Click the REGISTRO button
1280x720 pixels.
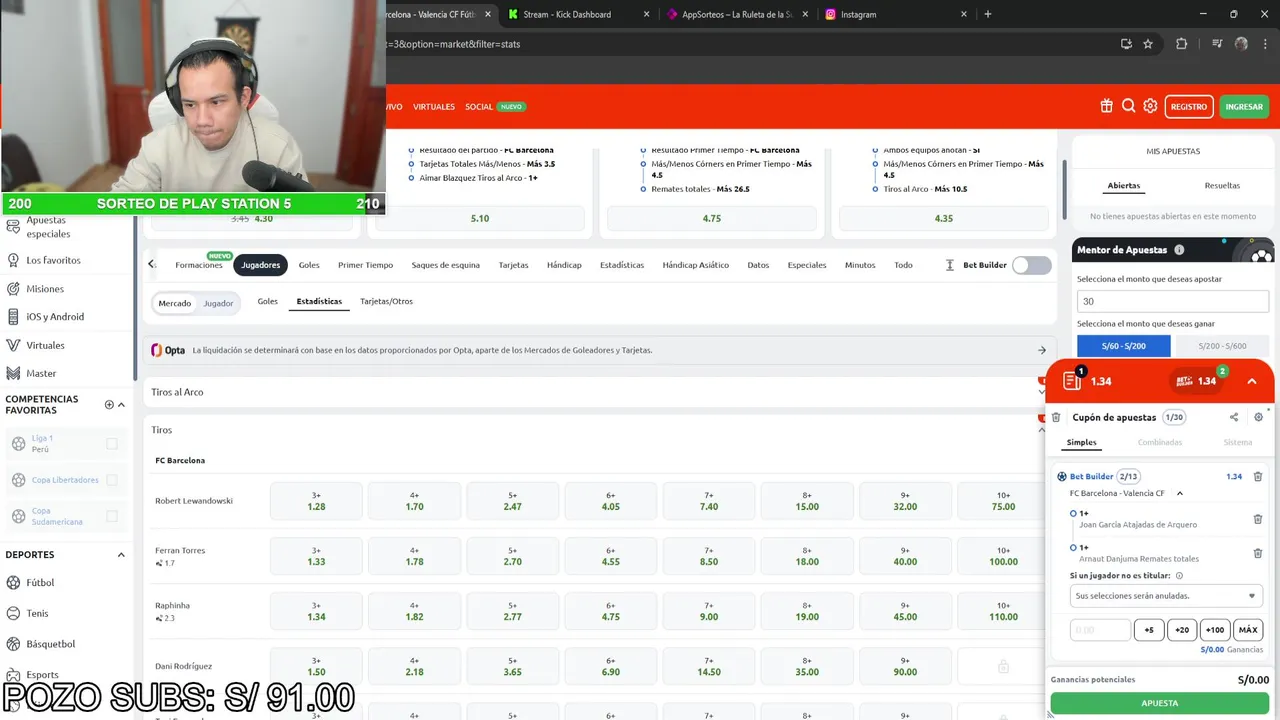coord(1189,106)
